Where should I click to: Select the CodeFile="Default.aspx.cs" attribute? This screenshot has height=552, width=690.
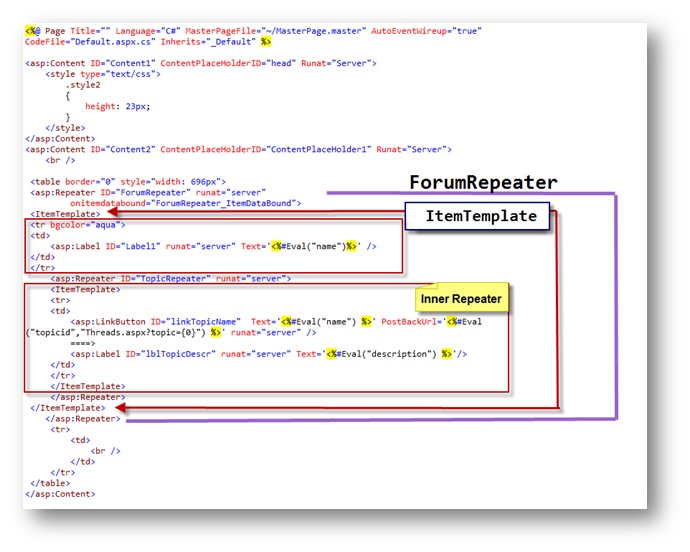pos(90,42)
